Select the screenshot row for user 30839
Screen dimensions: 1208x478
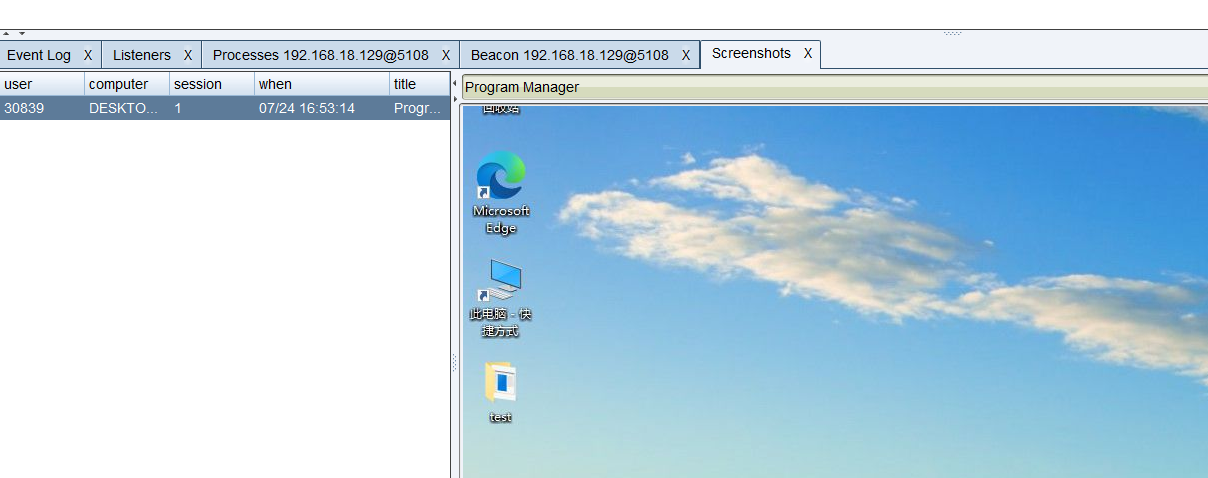[224, 108]
